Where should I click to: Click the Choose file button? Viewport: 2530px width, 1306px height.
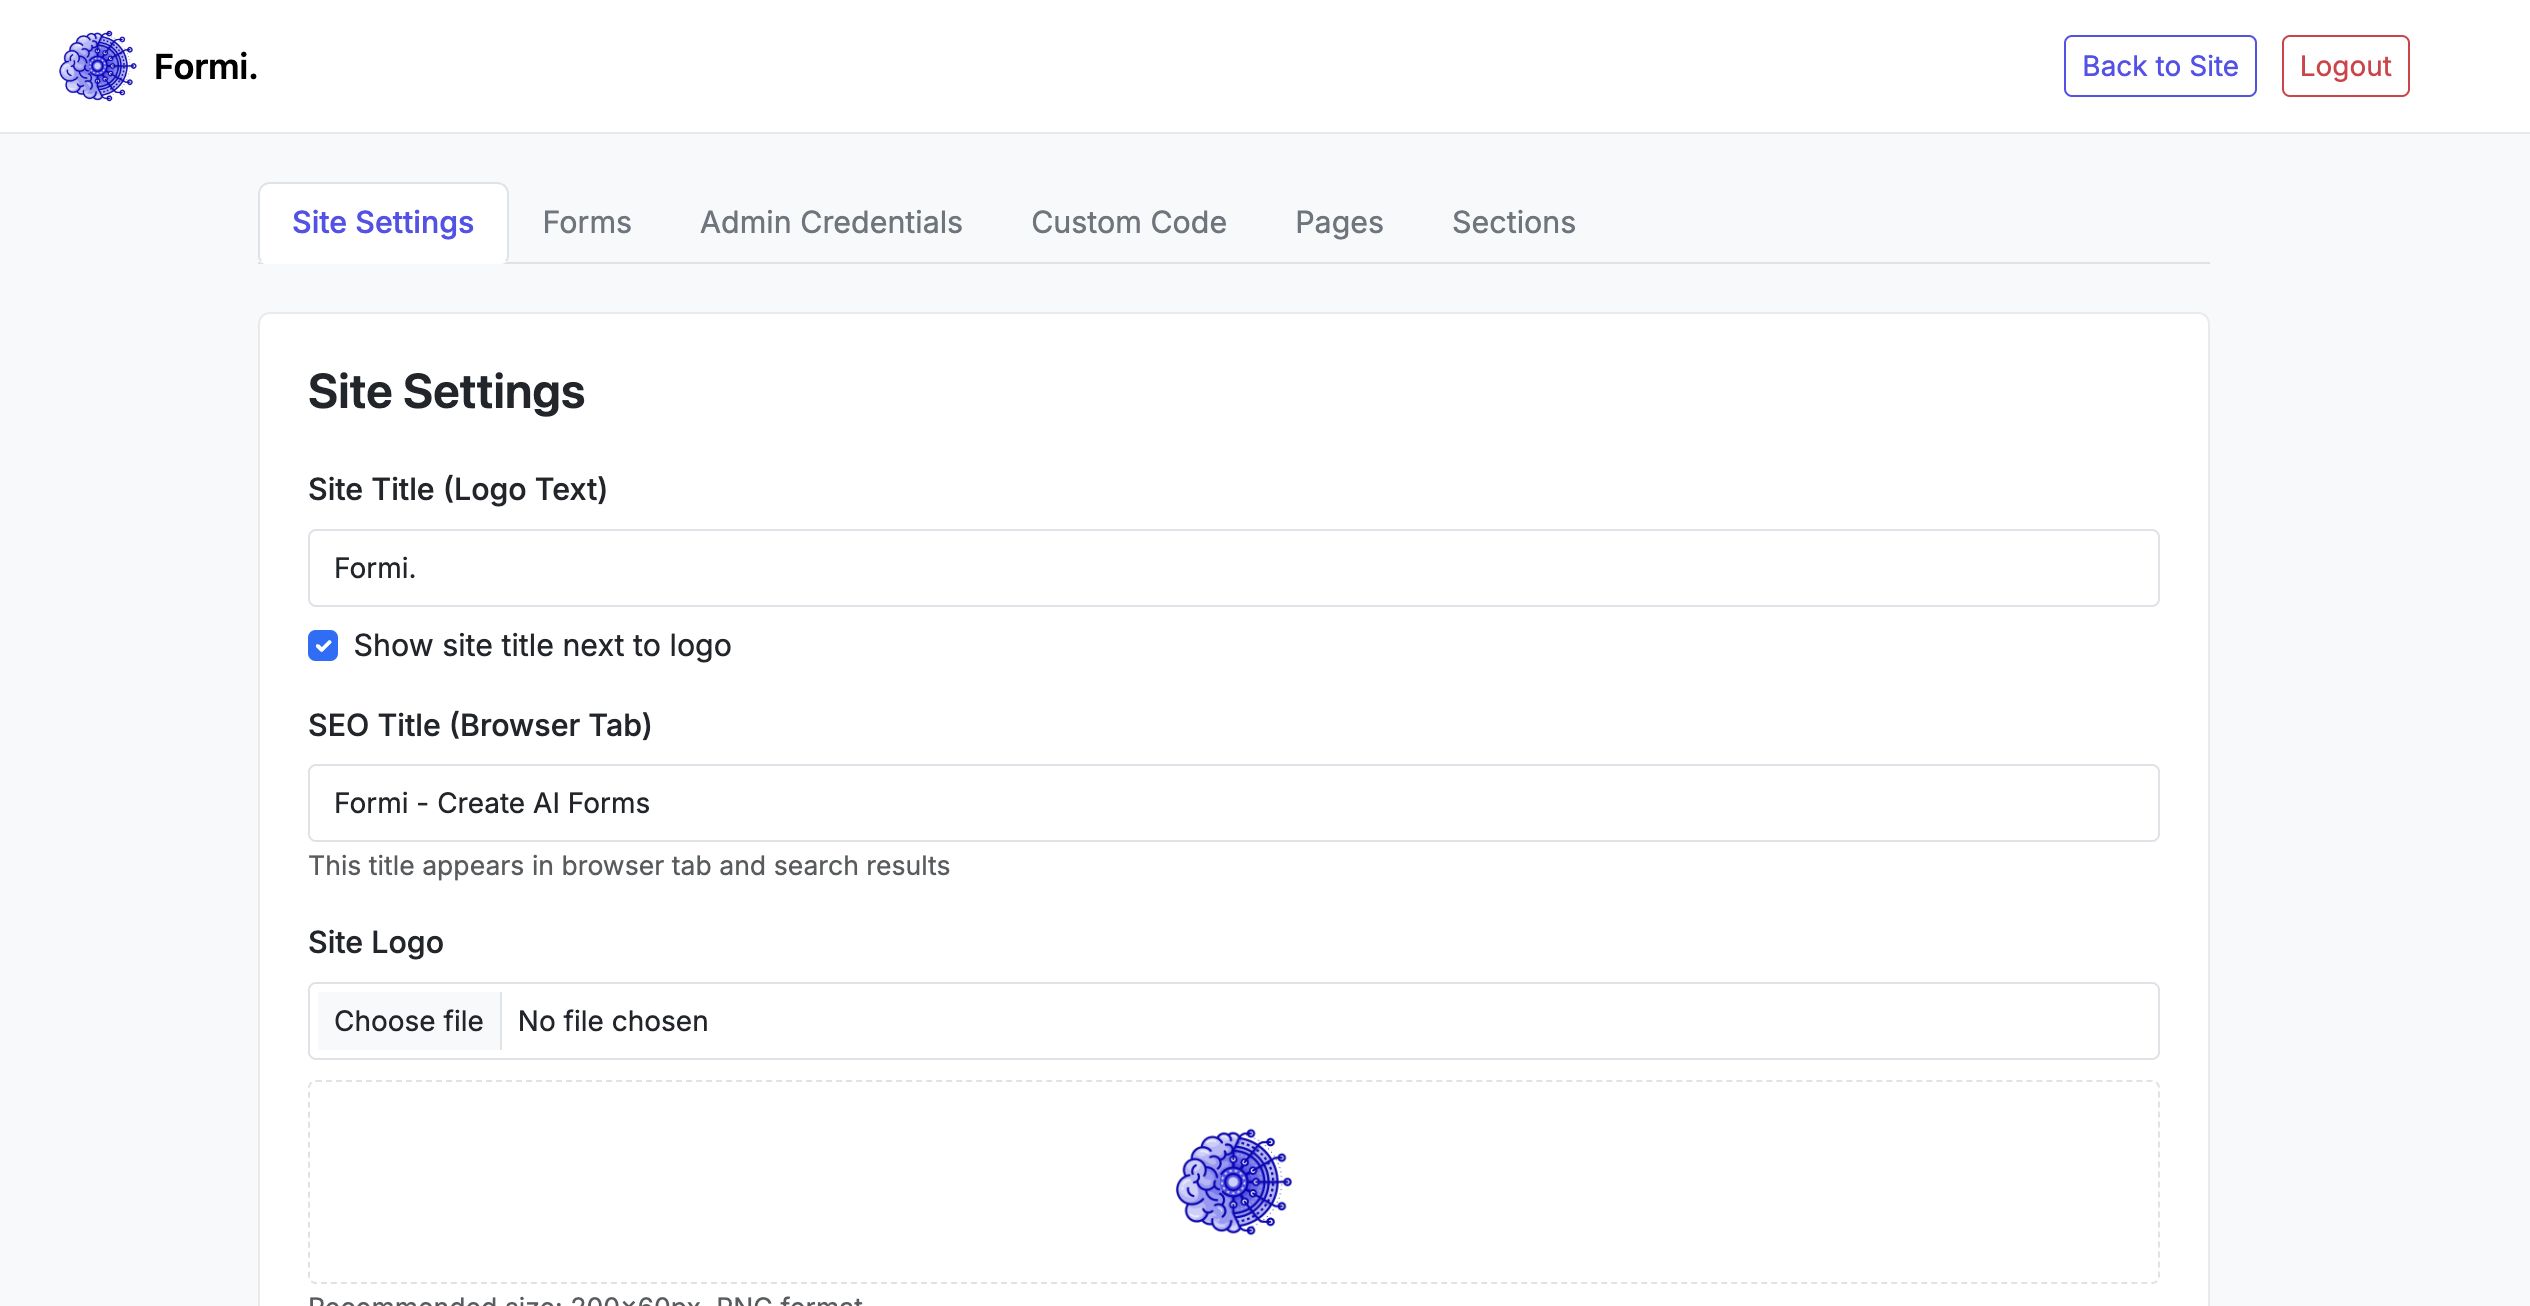(x=408, y=1021)
